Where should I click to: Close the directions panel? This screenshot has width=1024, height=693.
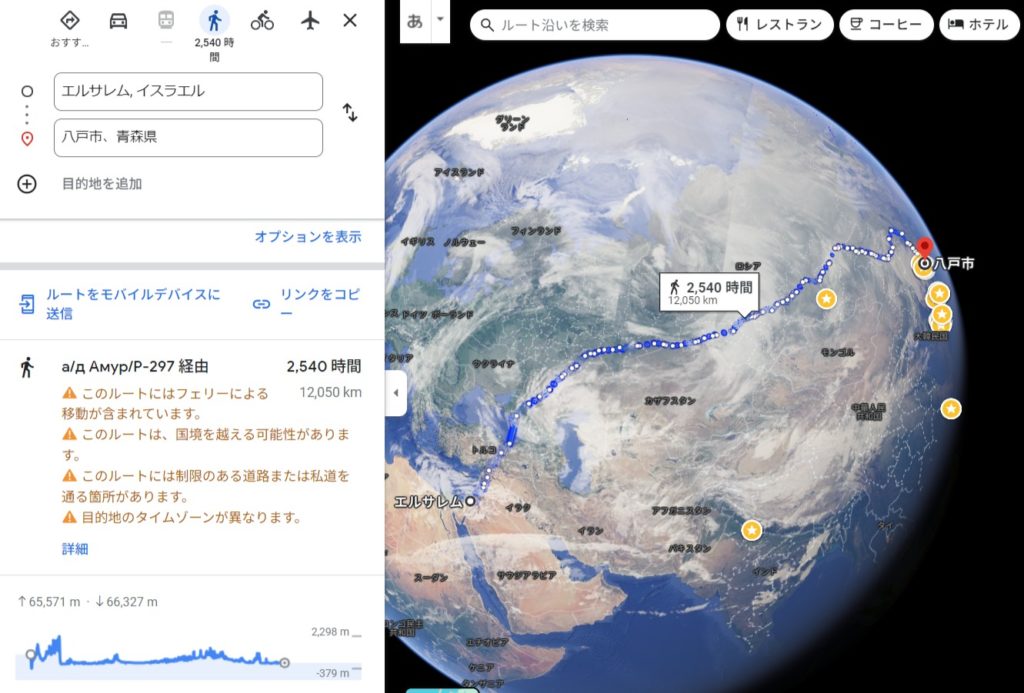(x=350, y=21)
